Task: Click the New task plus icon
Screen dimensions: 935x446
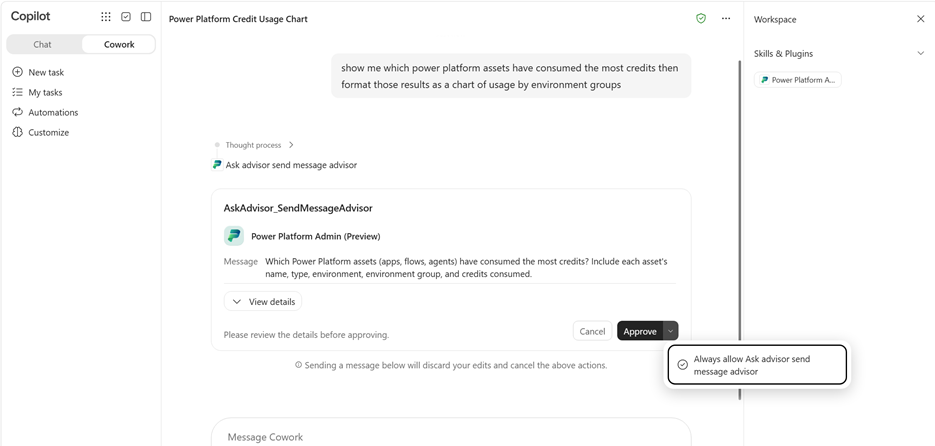Action: pyautogui.click(x=17, y=72)
